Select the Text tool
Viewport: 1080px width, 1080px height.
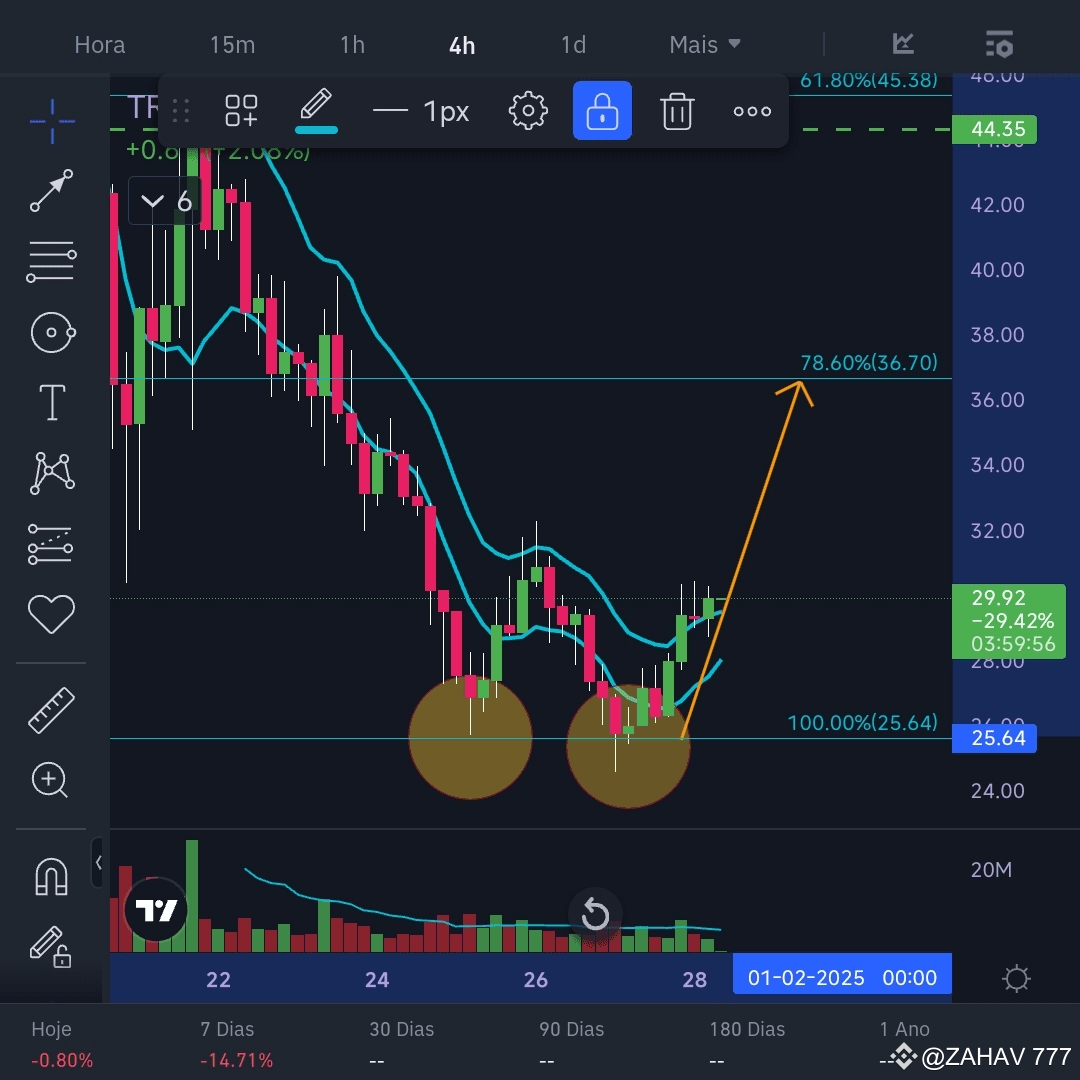pyautogui.click(x=52, y=402)
